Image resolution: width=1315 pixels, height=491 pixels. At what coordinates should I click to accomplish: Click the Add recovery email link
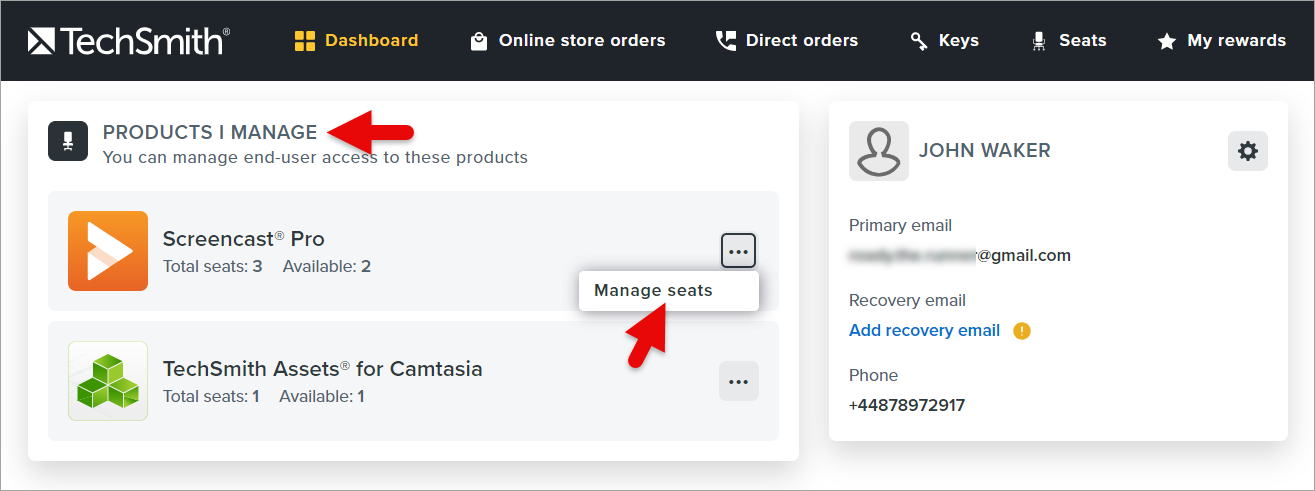click(x=924, y=330)
